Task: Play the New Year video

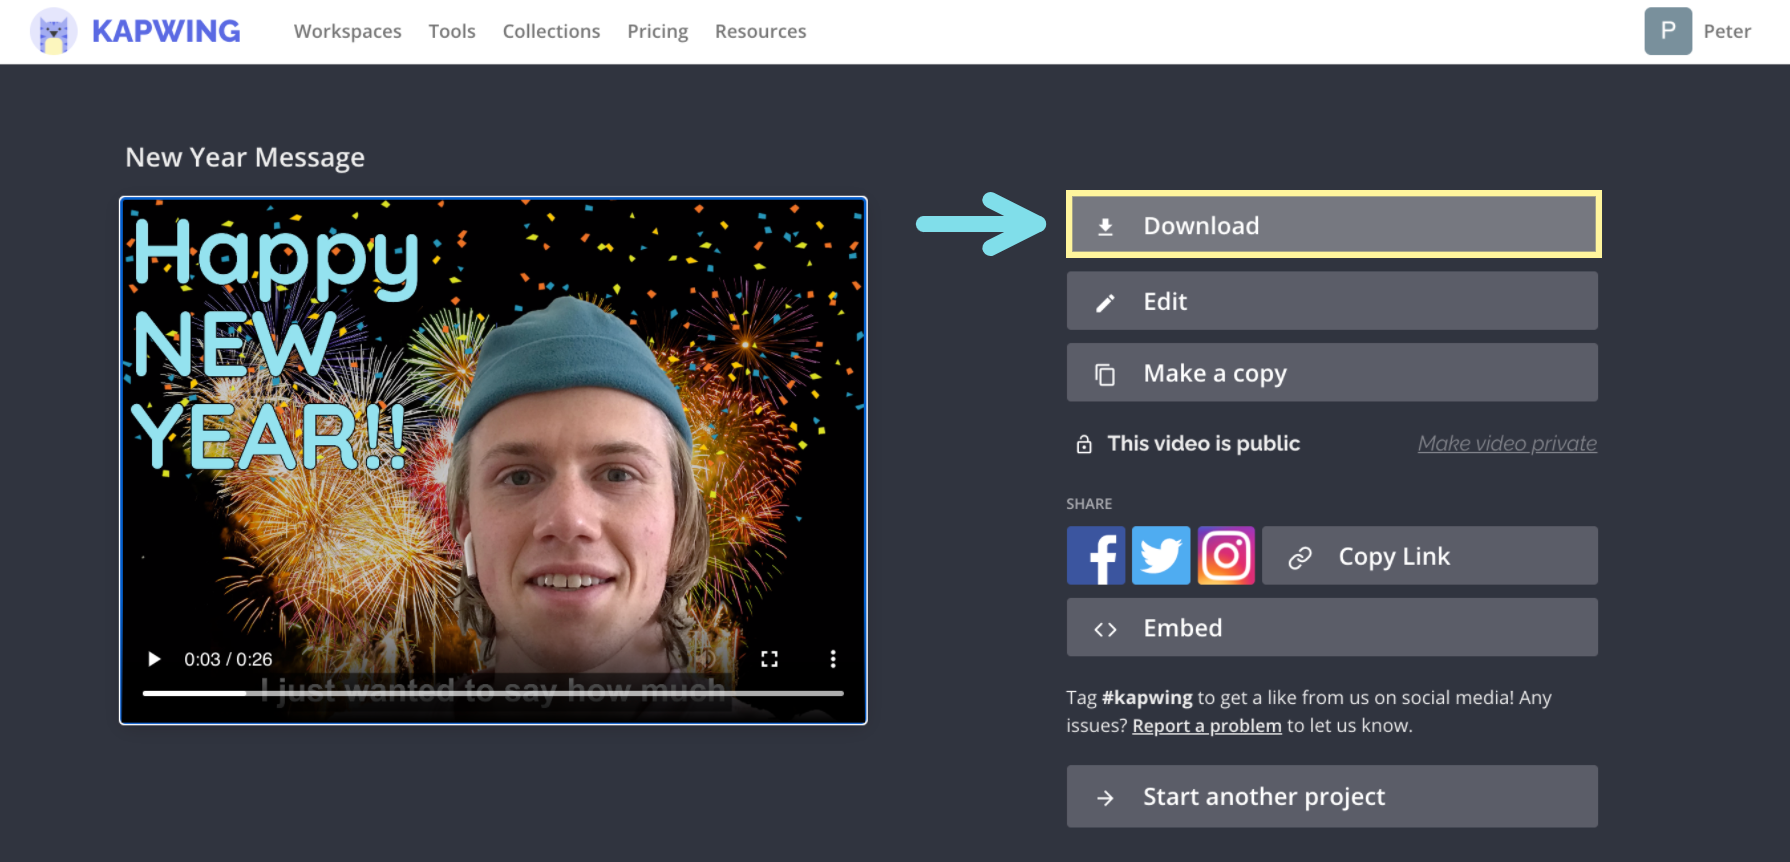Action: point(154,659)
